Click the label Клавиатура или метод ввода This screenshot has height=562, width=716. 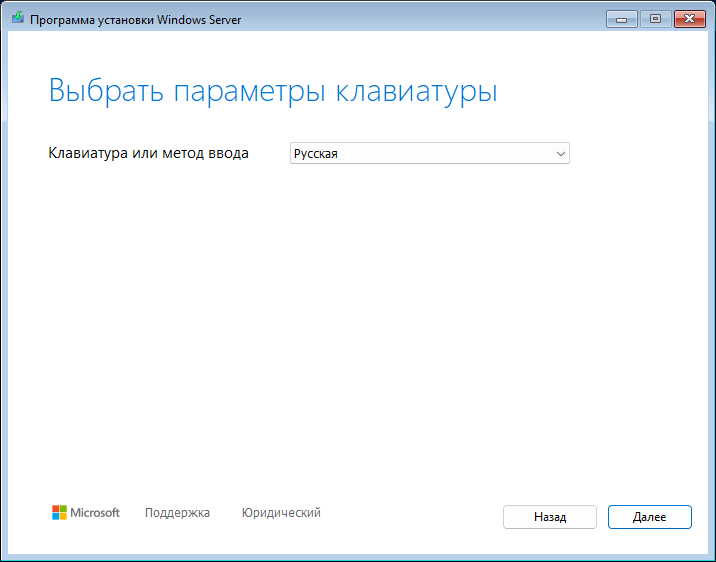(x=148, y=153)
